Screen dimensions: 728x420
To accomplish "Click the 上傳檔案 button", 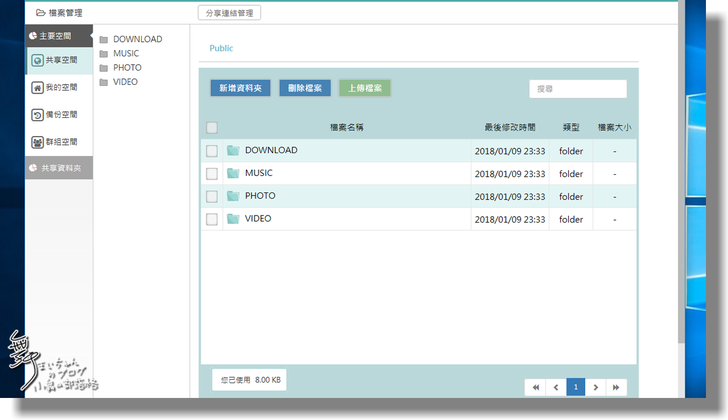I will click(365, 88).
